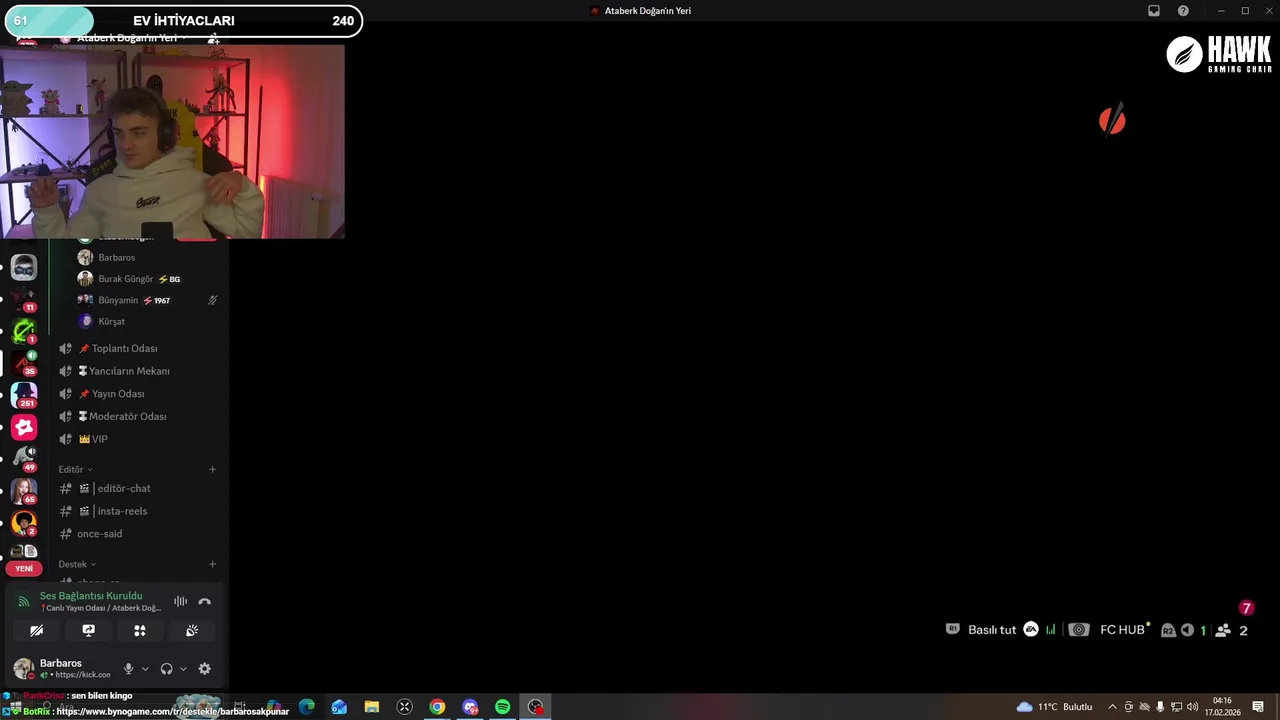1280x720 pixels.
Task: Open Outlook from taskbar
Action: (339, 707)
